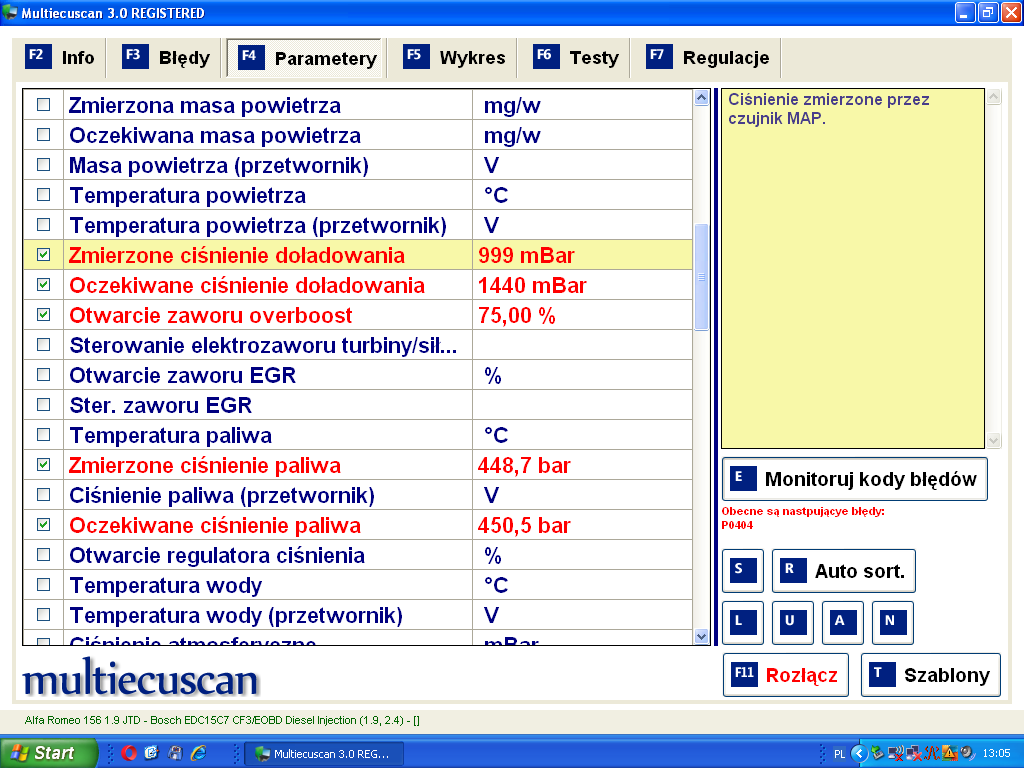
Task: Open the Windows Start menu
Action: pyautogui.click(x=48, y=753)
